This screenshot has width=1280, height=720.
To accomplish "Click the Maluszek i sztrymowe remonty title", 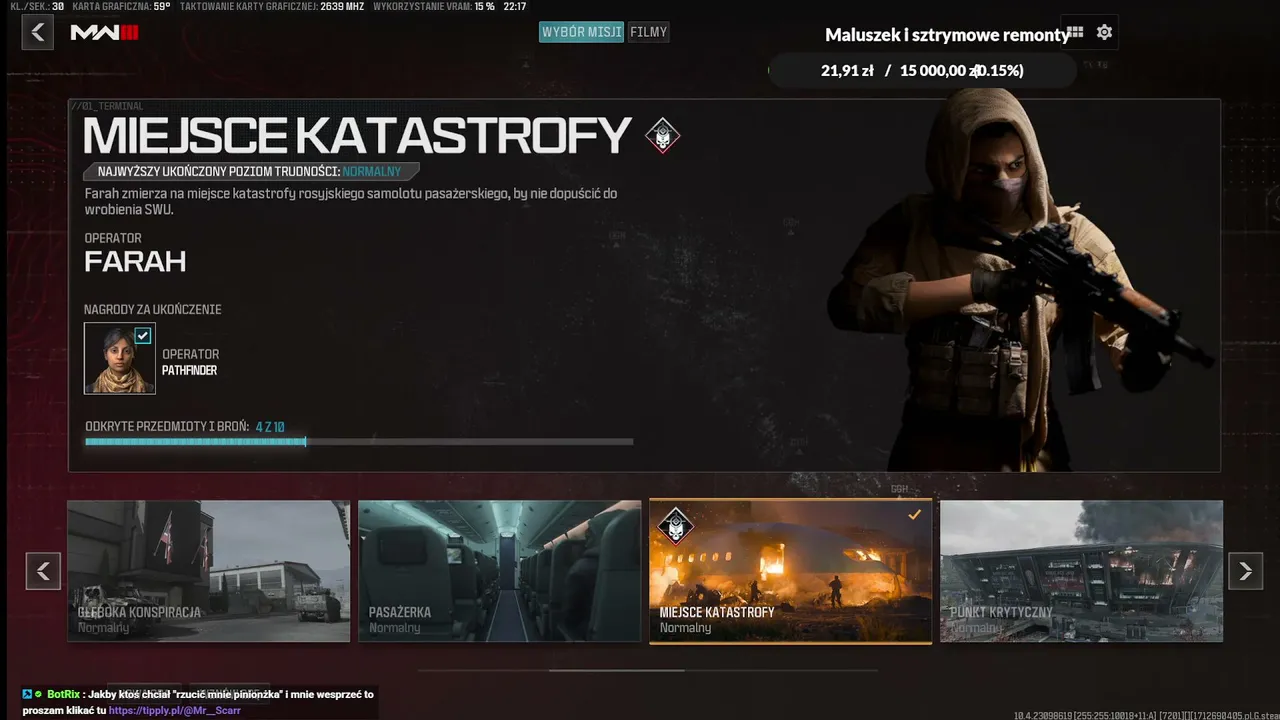I will click(x=946, y=35).
